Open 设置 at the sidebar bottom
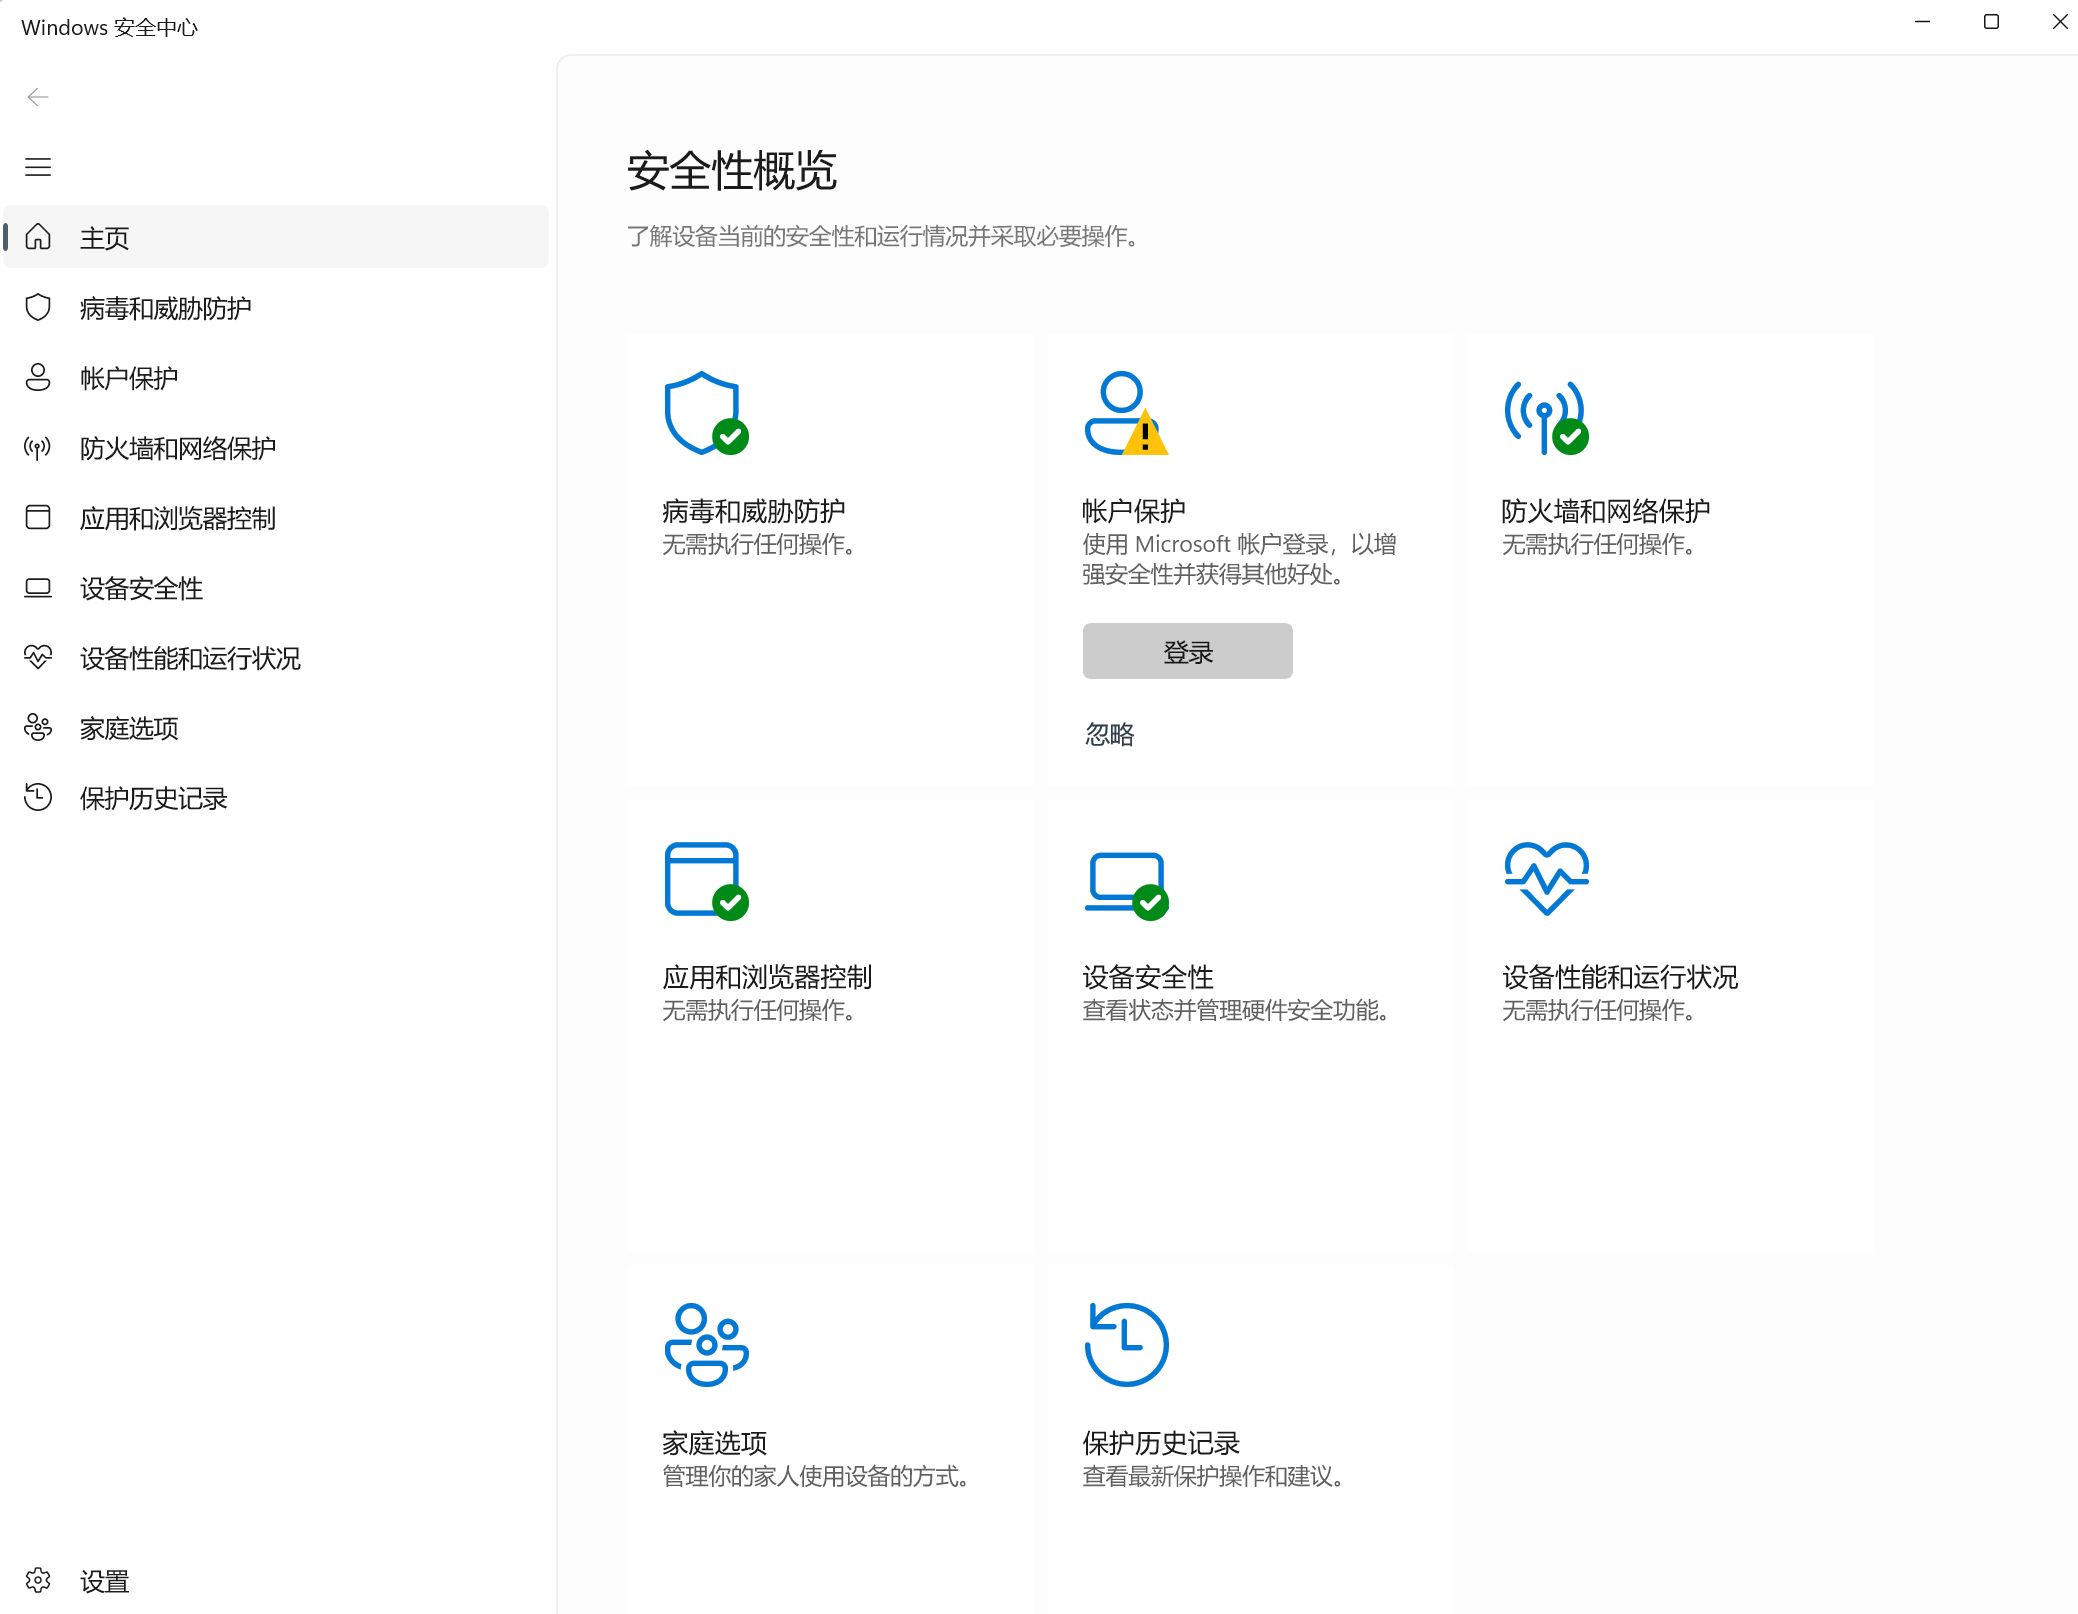2078x1614 pixels. (x=104, y=1581)
